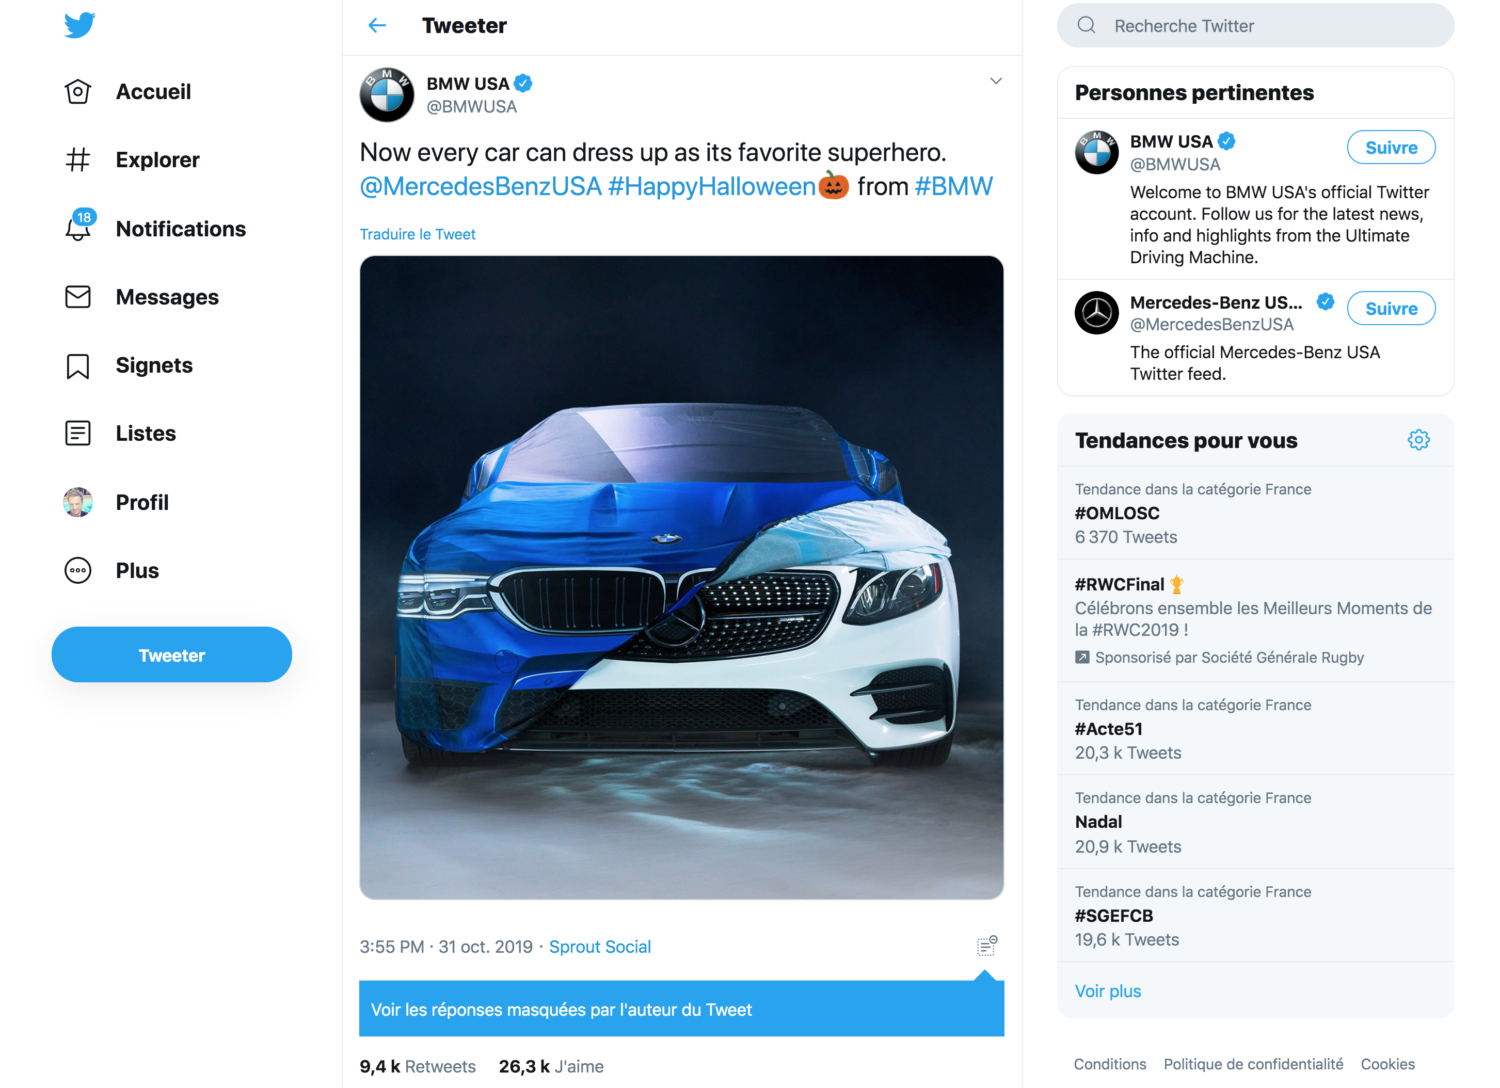
Task: Click the Twitter bird logo
Action: (79, 25)
